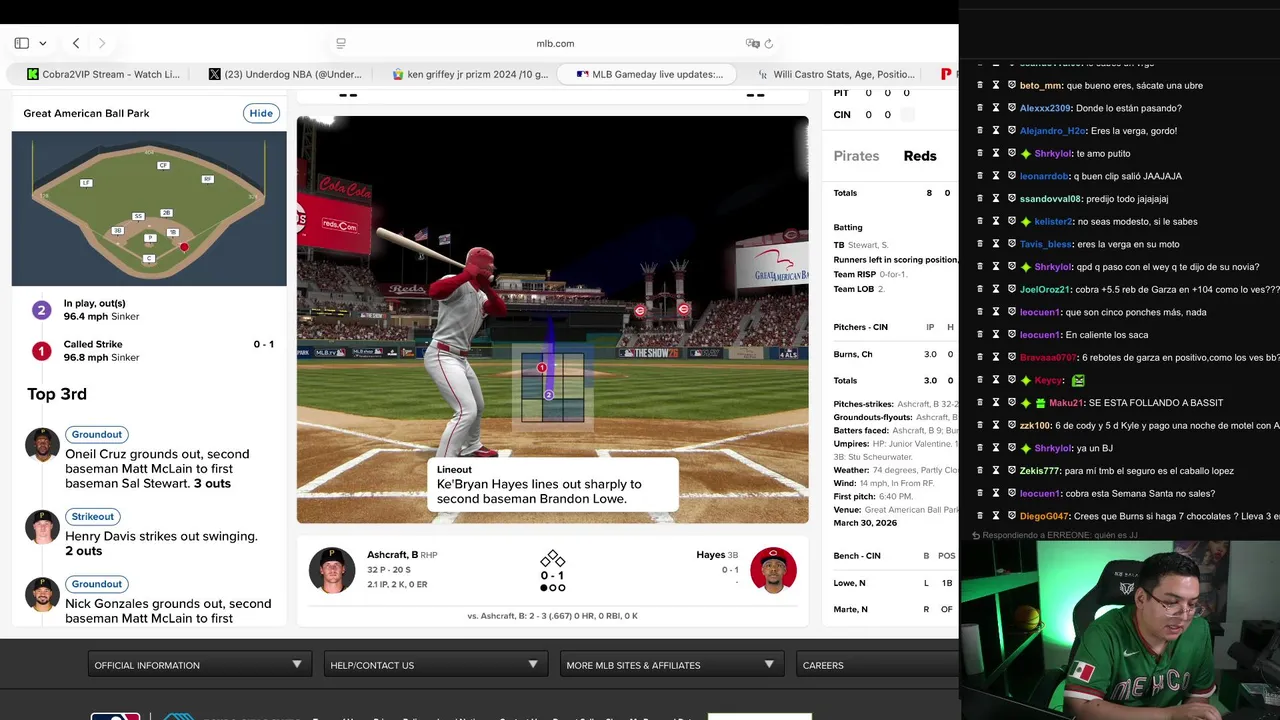Click kelister2's green subscriber badge
The height and width of the screenshot is (720, 1280).
[x=1026, y=221]
